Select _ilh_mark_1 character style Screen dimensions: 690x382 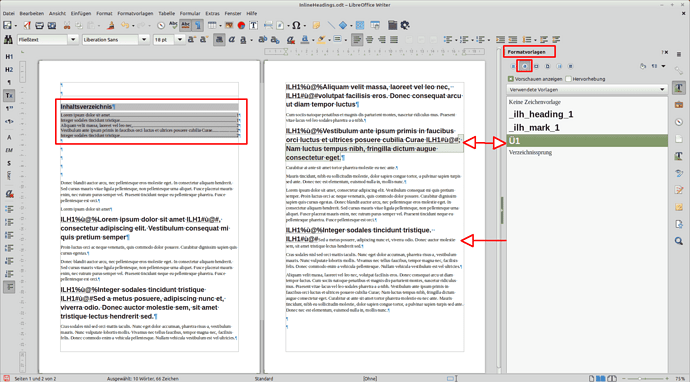click(x=587, y=128)
